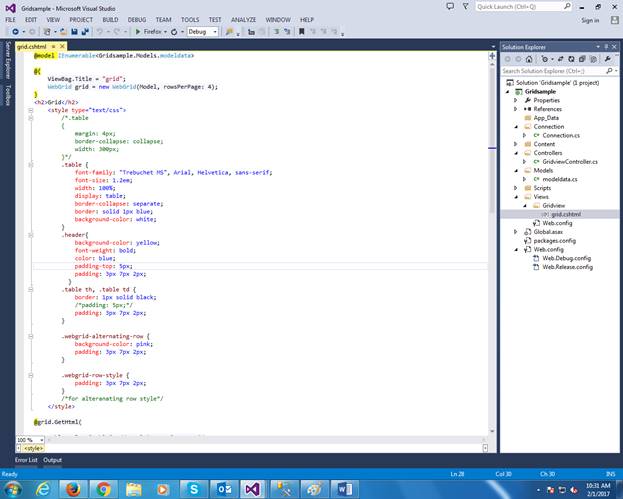Open GridviewController.cs in Solution Explorer
The width and height of the screenshot is (623, 499).
[x=570, y=161]
